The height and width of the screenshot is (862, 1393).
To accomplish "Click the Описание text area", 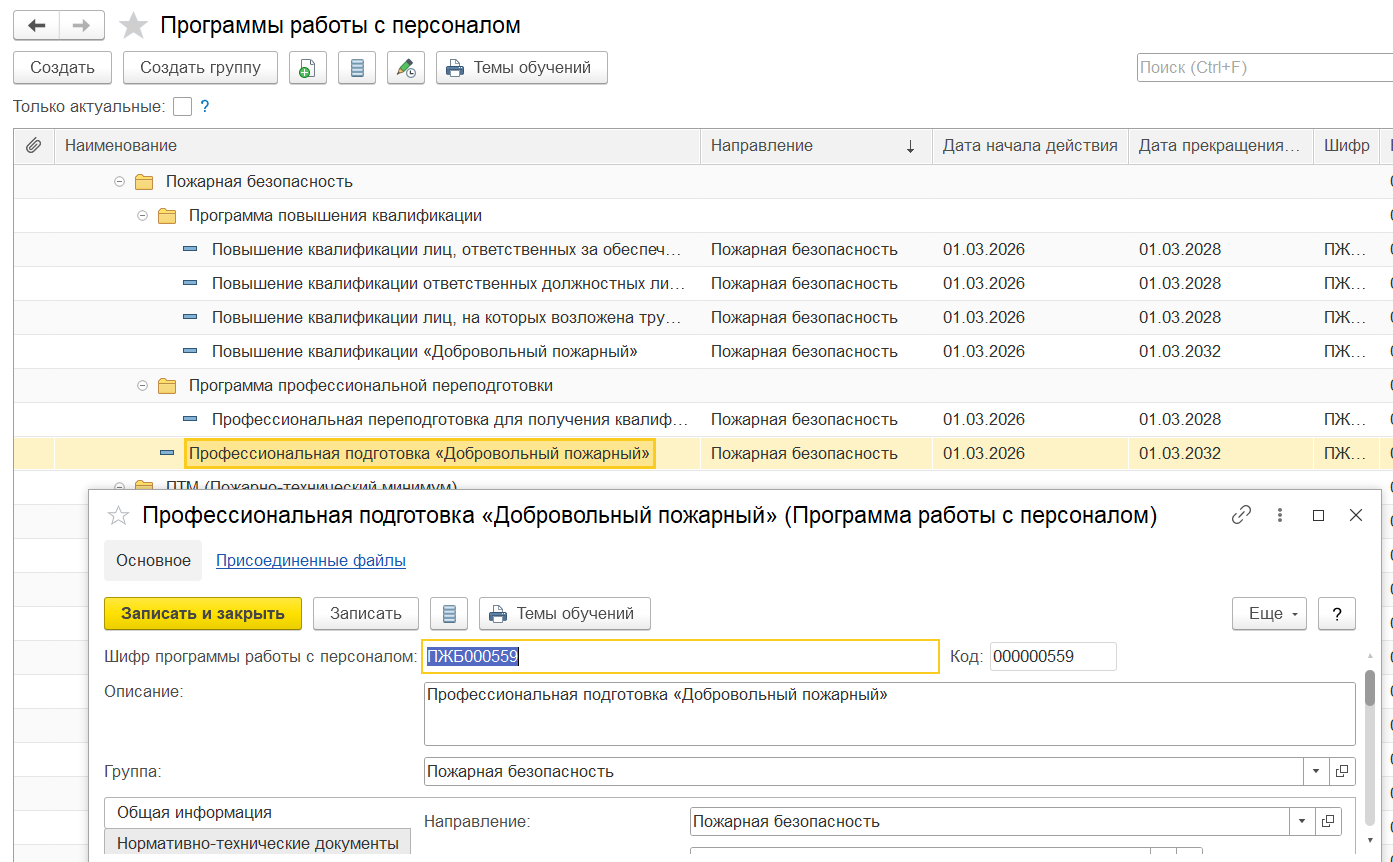I will 889,714.
